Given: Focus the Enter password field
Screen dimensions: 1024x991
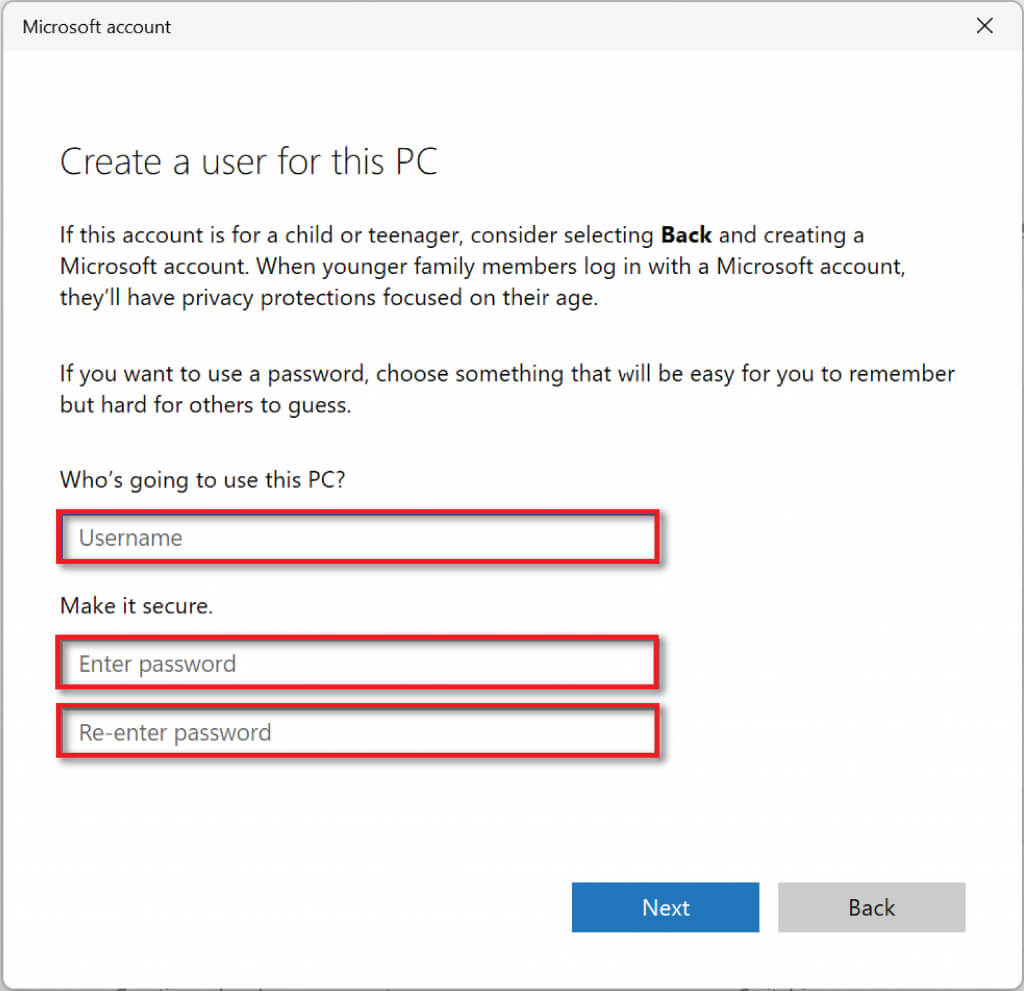Looking at the screenshot, I should pos(357,664).
